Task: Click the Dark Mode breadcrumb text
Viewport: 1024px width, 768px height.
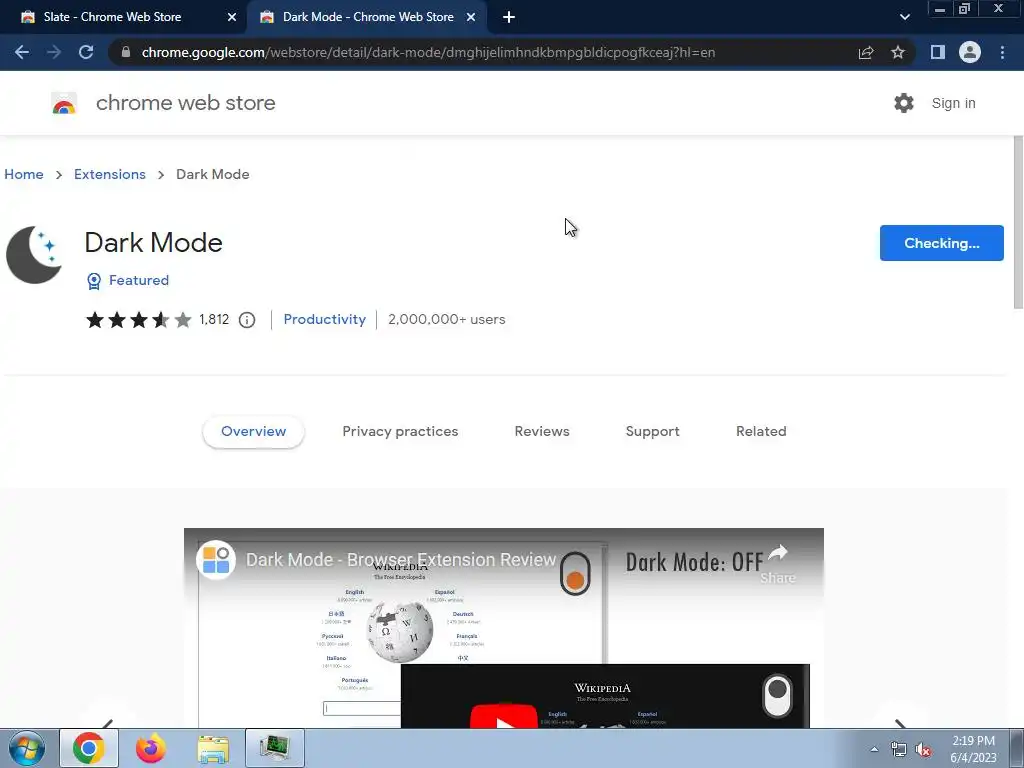Action: [213, 174]
